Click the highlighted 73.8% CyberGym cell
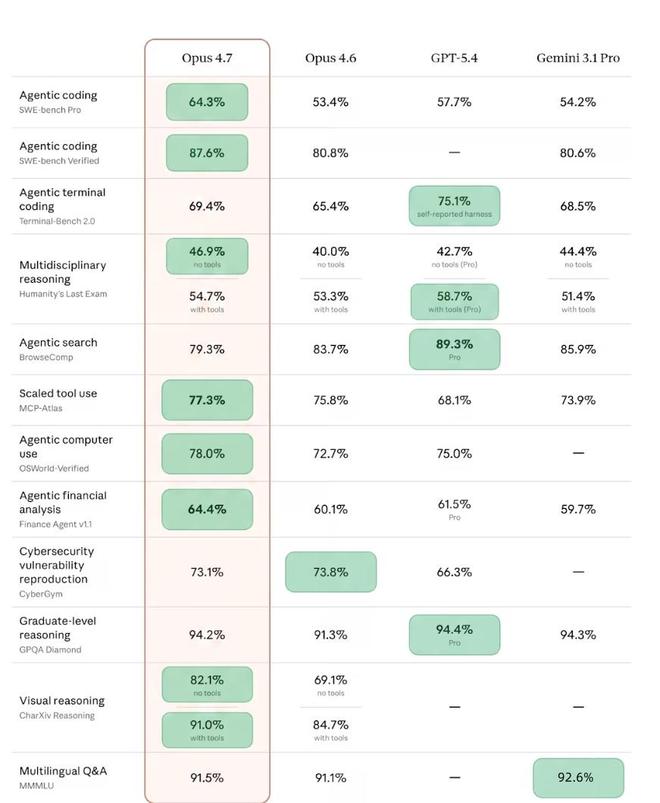The width and height of the screenshot is (660, 803). [331, 572]
